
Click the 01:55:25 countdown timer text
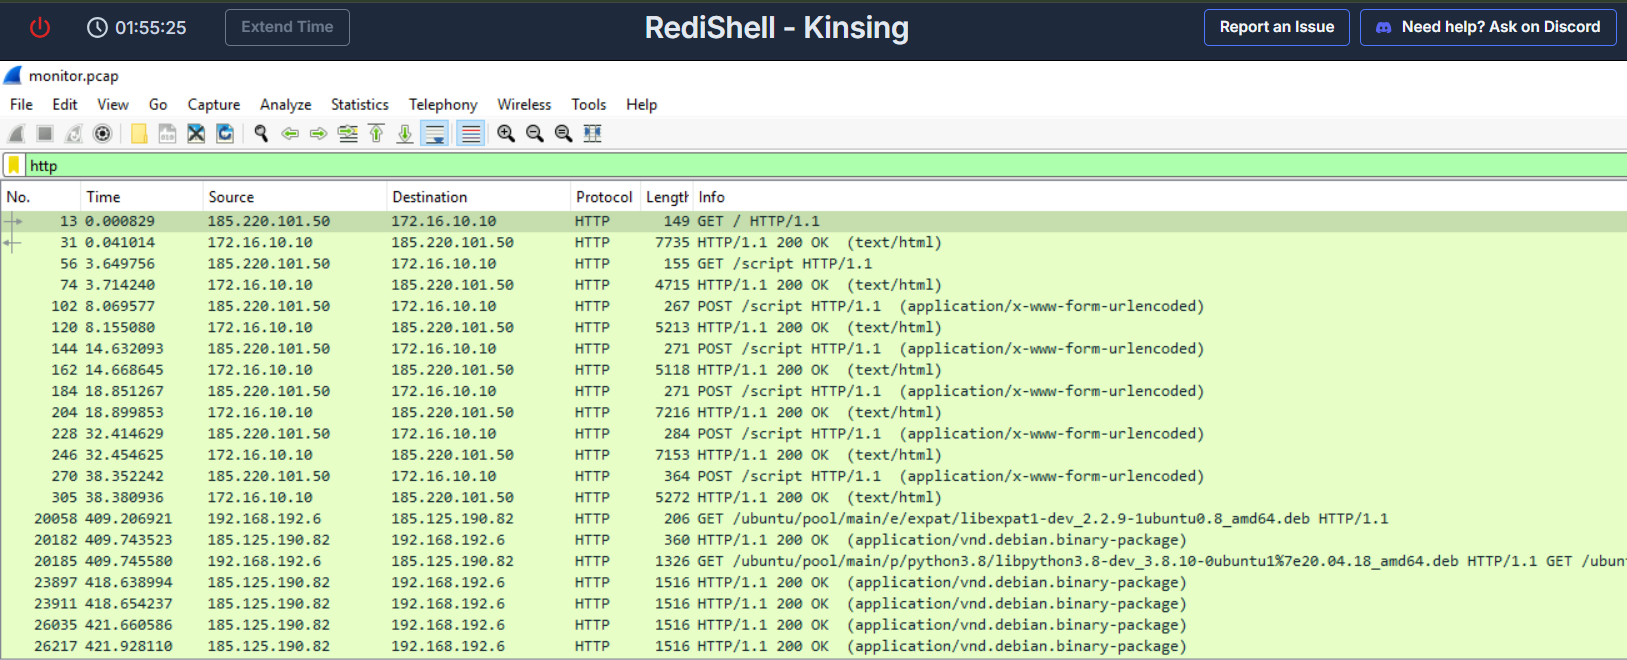click(x=151, y=28)
